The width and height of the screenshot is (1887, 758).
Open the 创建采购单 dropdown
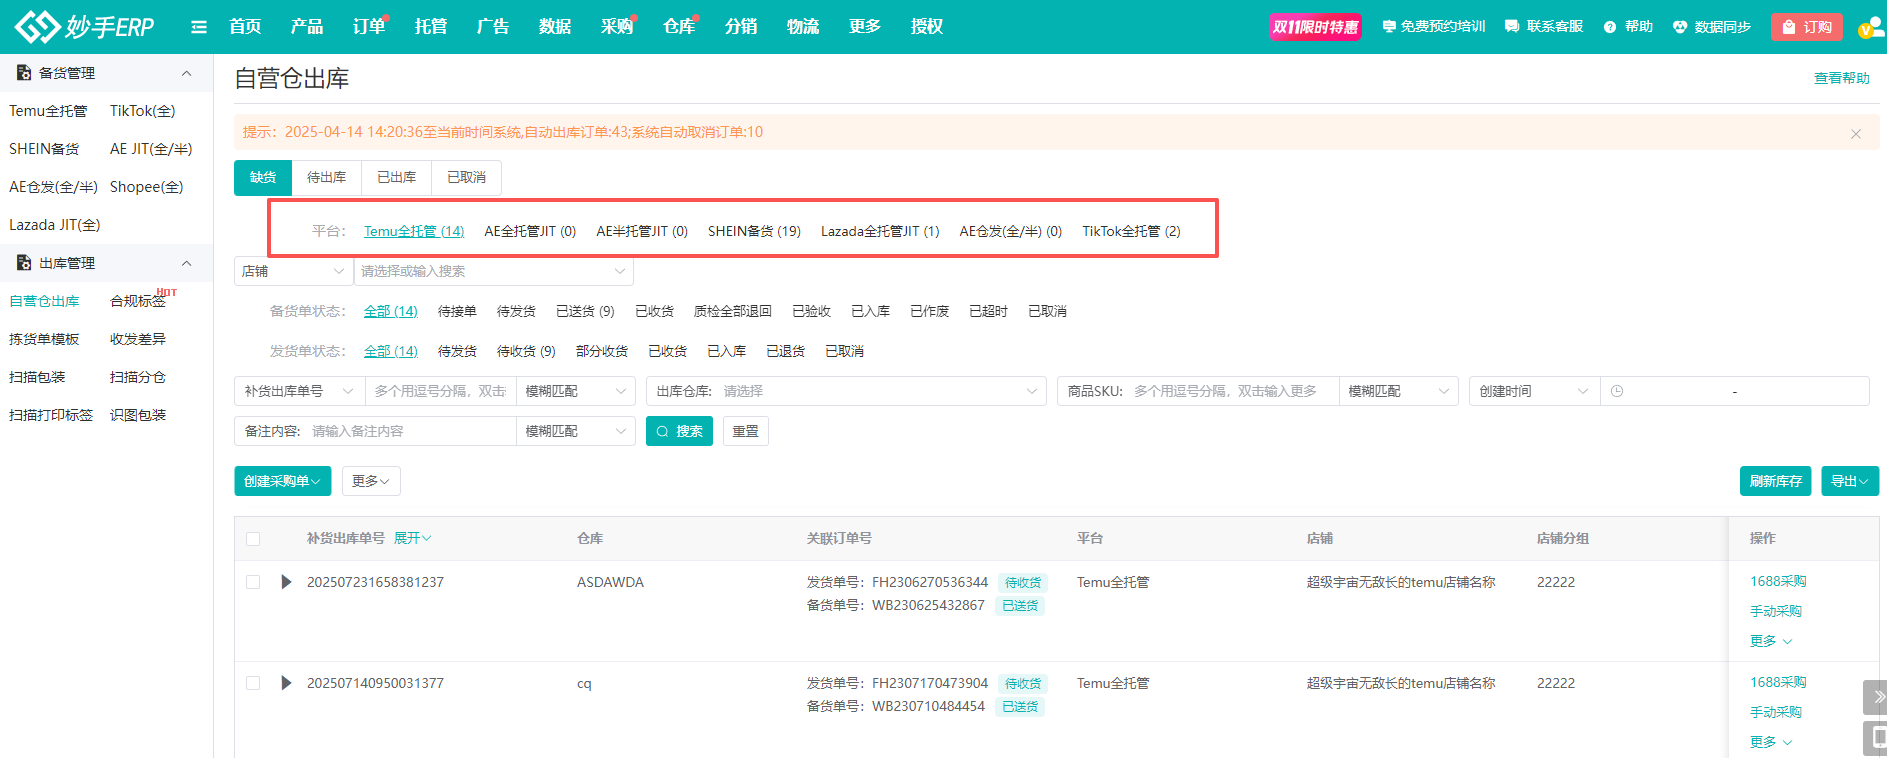pos(282,481)
